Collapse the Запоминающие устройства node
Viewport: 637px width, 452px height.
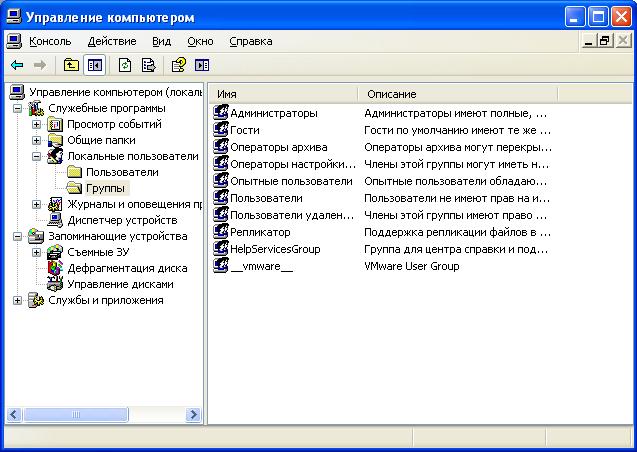pos(17,236)
